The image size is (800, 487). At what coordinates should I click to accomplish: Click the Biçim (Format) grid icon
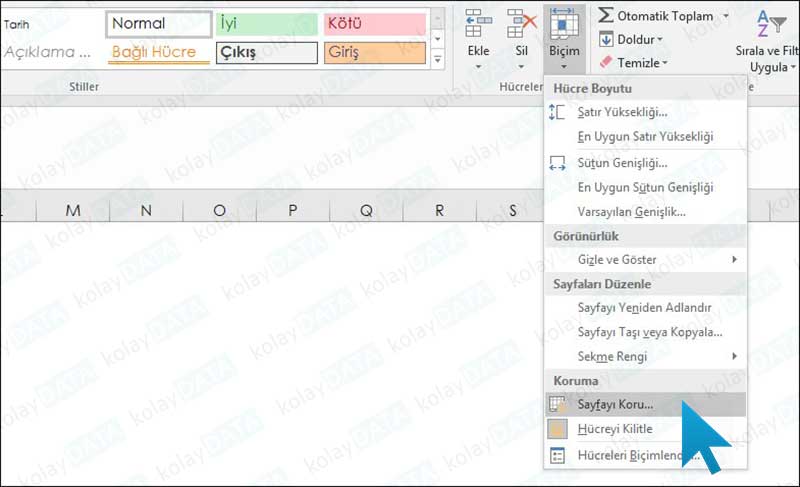pos(564,24)
